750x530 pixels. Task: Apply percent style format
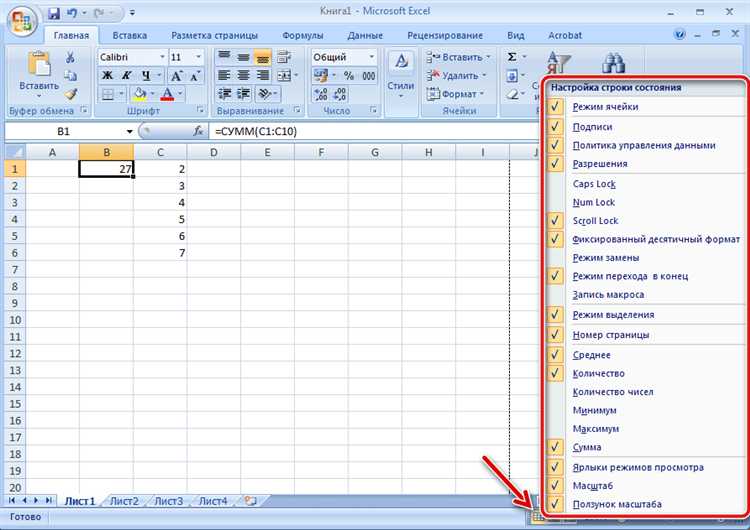(x=349, y=76)
